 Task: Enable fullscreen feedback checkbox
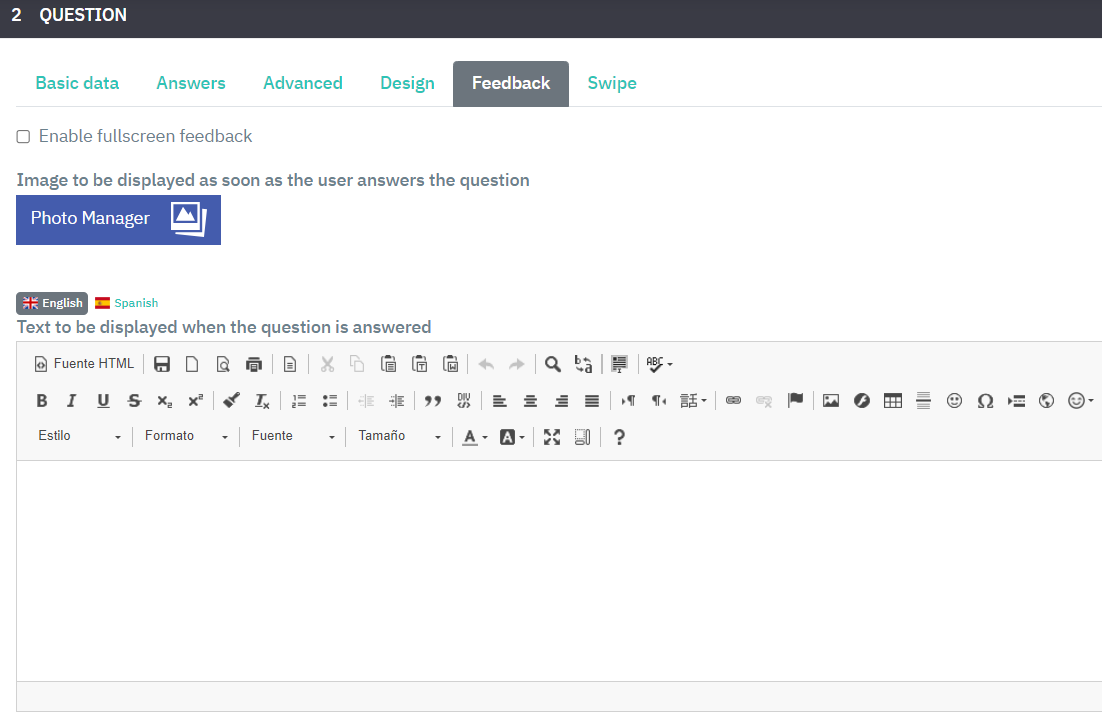(23, 136)
